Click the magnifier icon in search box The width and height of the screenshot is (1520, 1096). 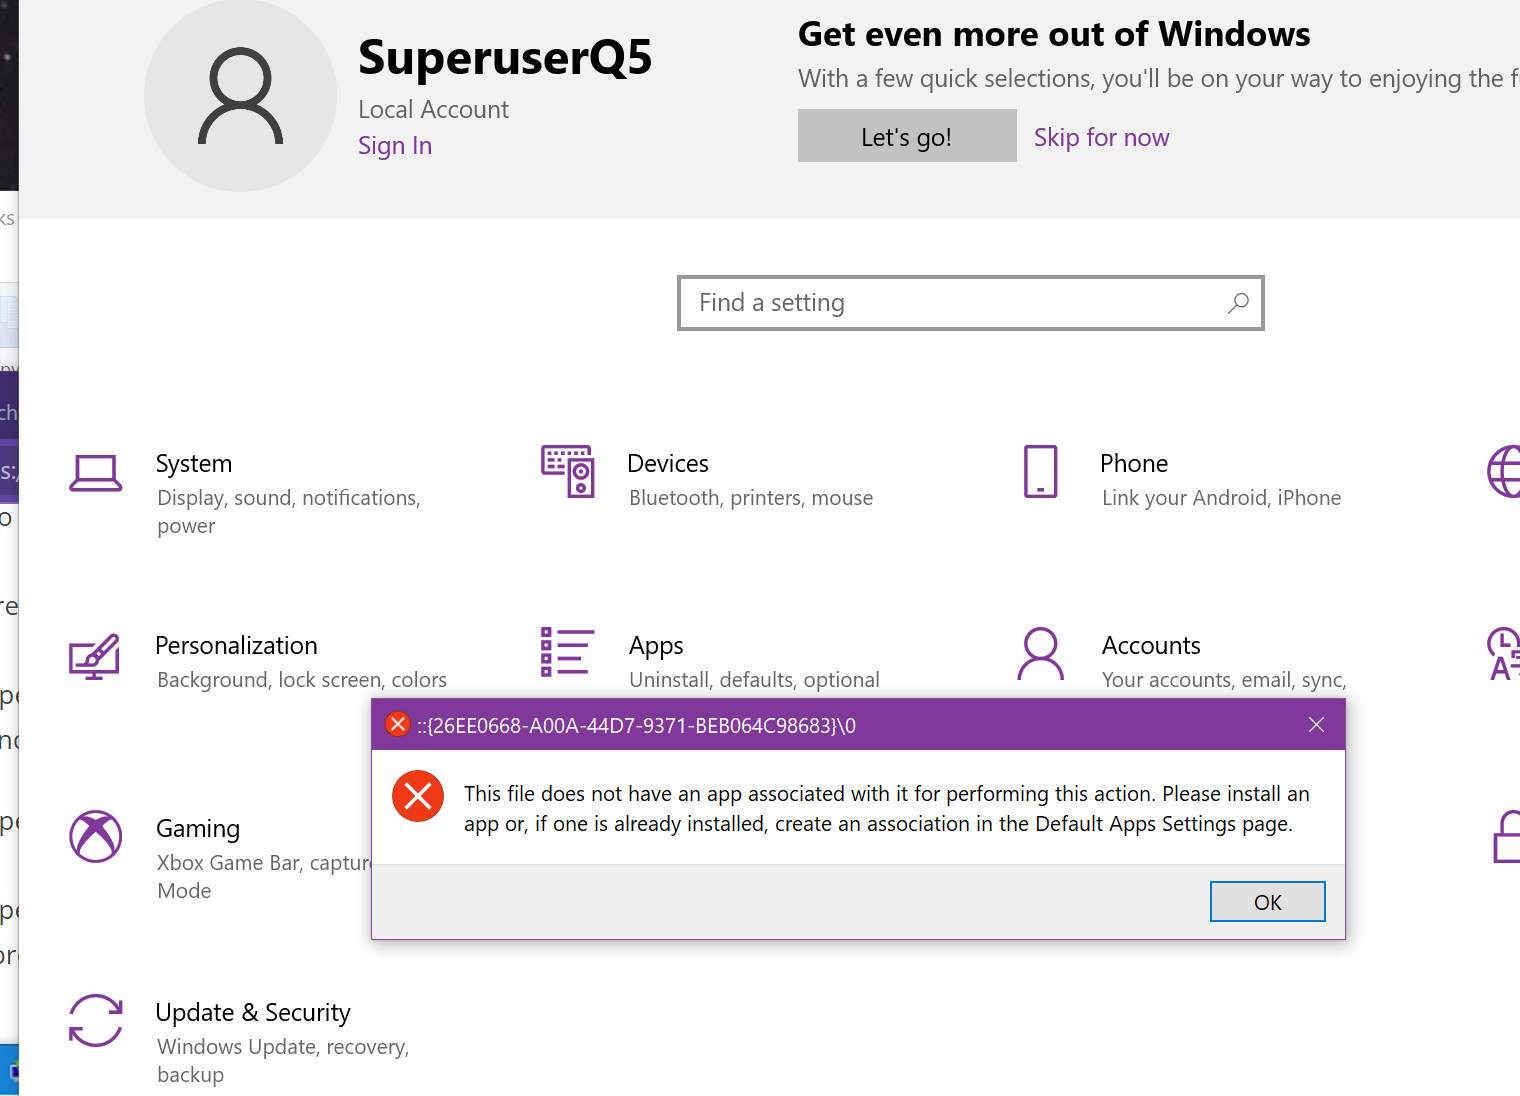pos(1238,303)
